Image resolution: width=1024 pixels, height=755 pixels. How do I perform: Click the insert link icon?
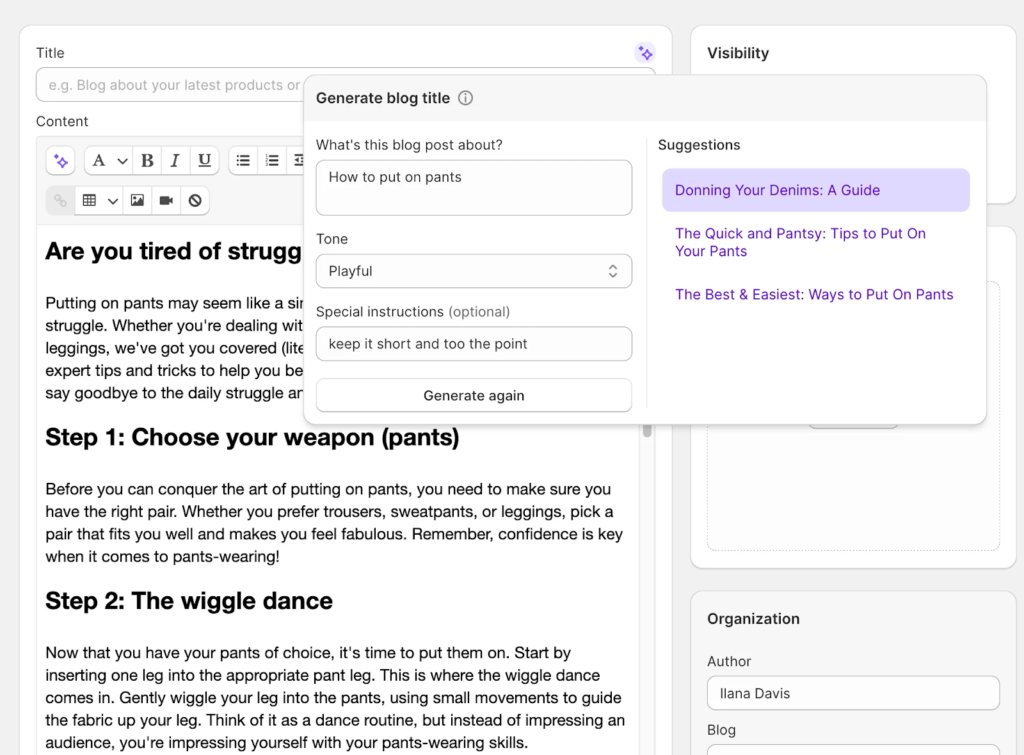61,200
